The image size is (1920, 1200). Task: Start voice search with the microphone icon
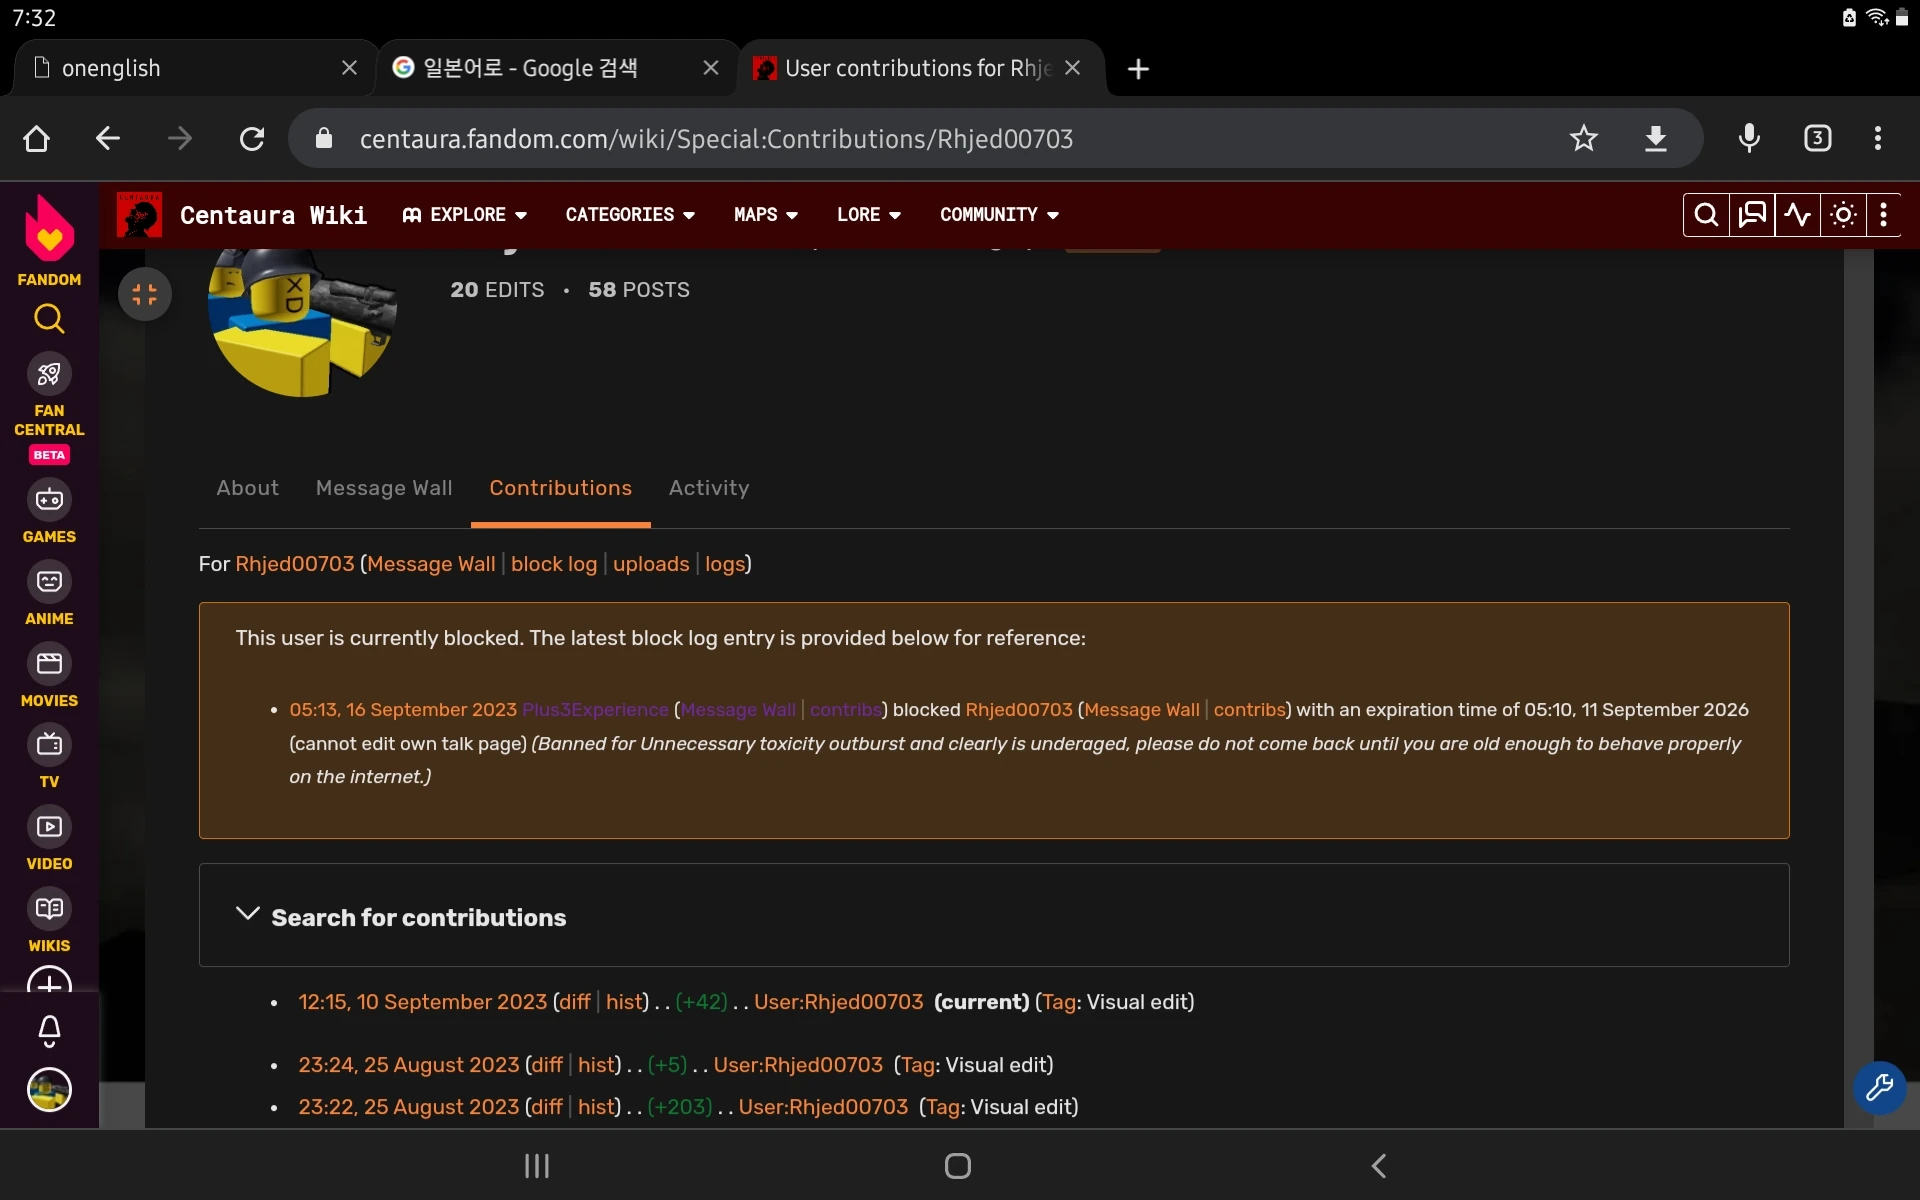point(1748,138)
